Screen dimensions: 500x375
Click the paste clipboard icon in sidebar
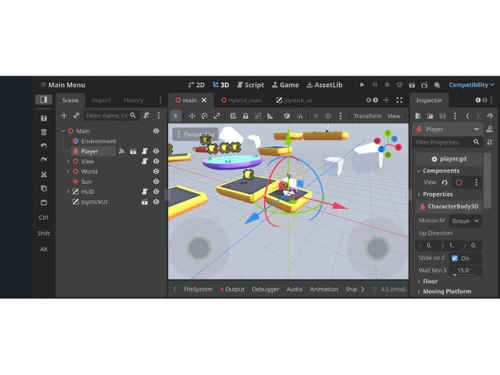tap(44, 202)
